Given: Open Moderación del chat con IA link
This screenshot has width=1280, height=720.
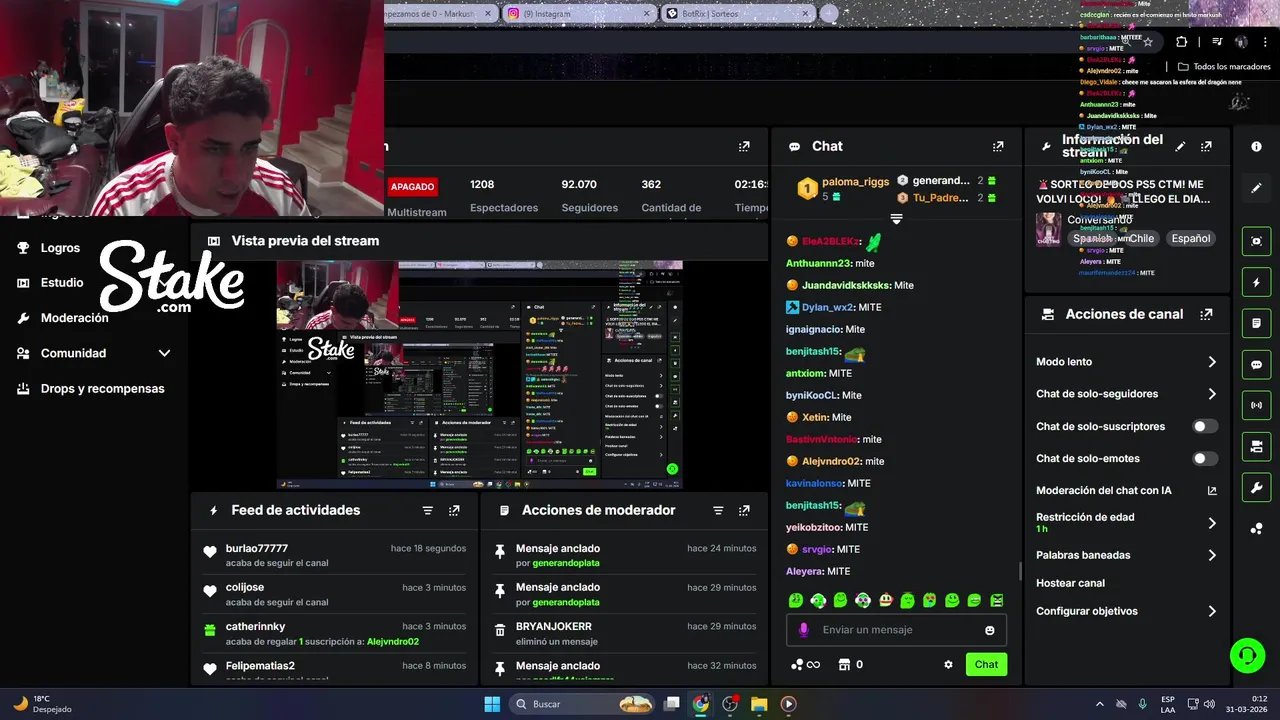Looking at the screenshot, I should click(x=1126, y=490).
